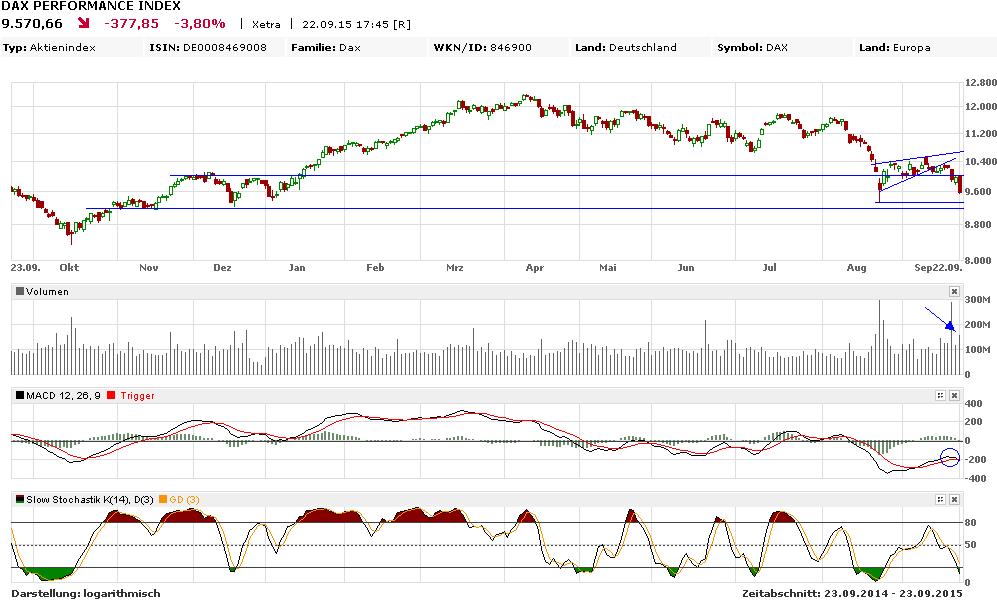Close the MACD indicator panel

[x=954, y=396]
